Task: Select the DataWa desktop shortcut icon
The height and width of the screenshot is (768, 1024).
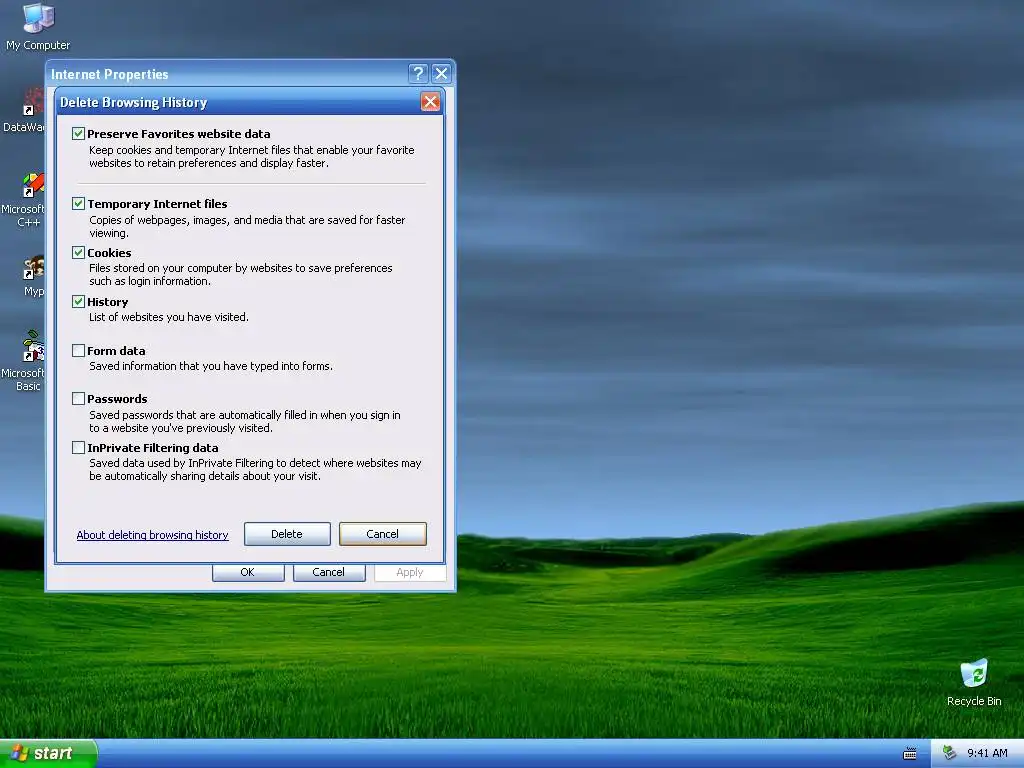Action: (x=24, y=110)
